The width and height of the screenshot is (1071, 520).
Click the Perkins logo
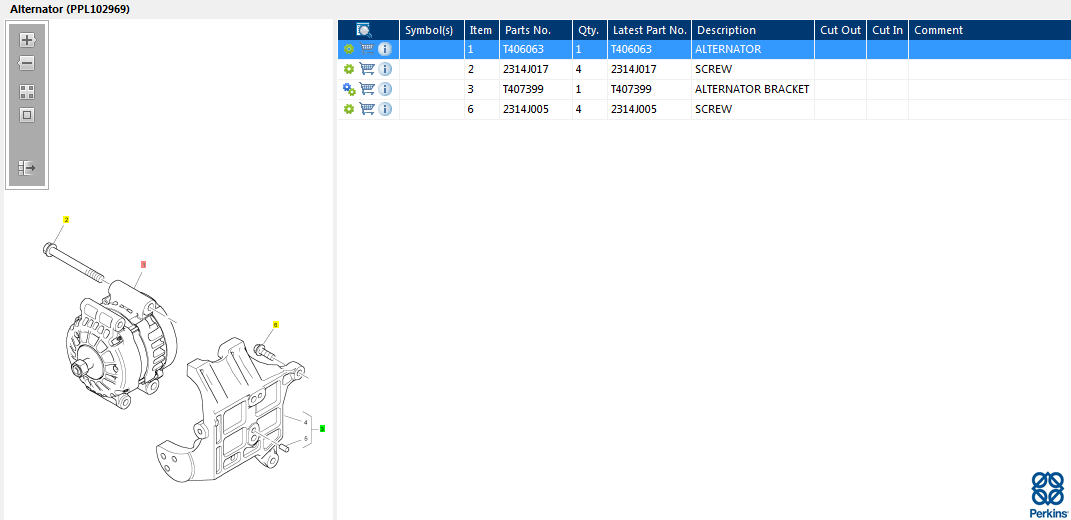(1048, 494)
